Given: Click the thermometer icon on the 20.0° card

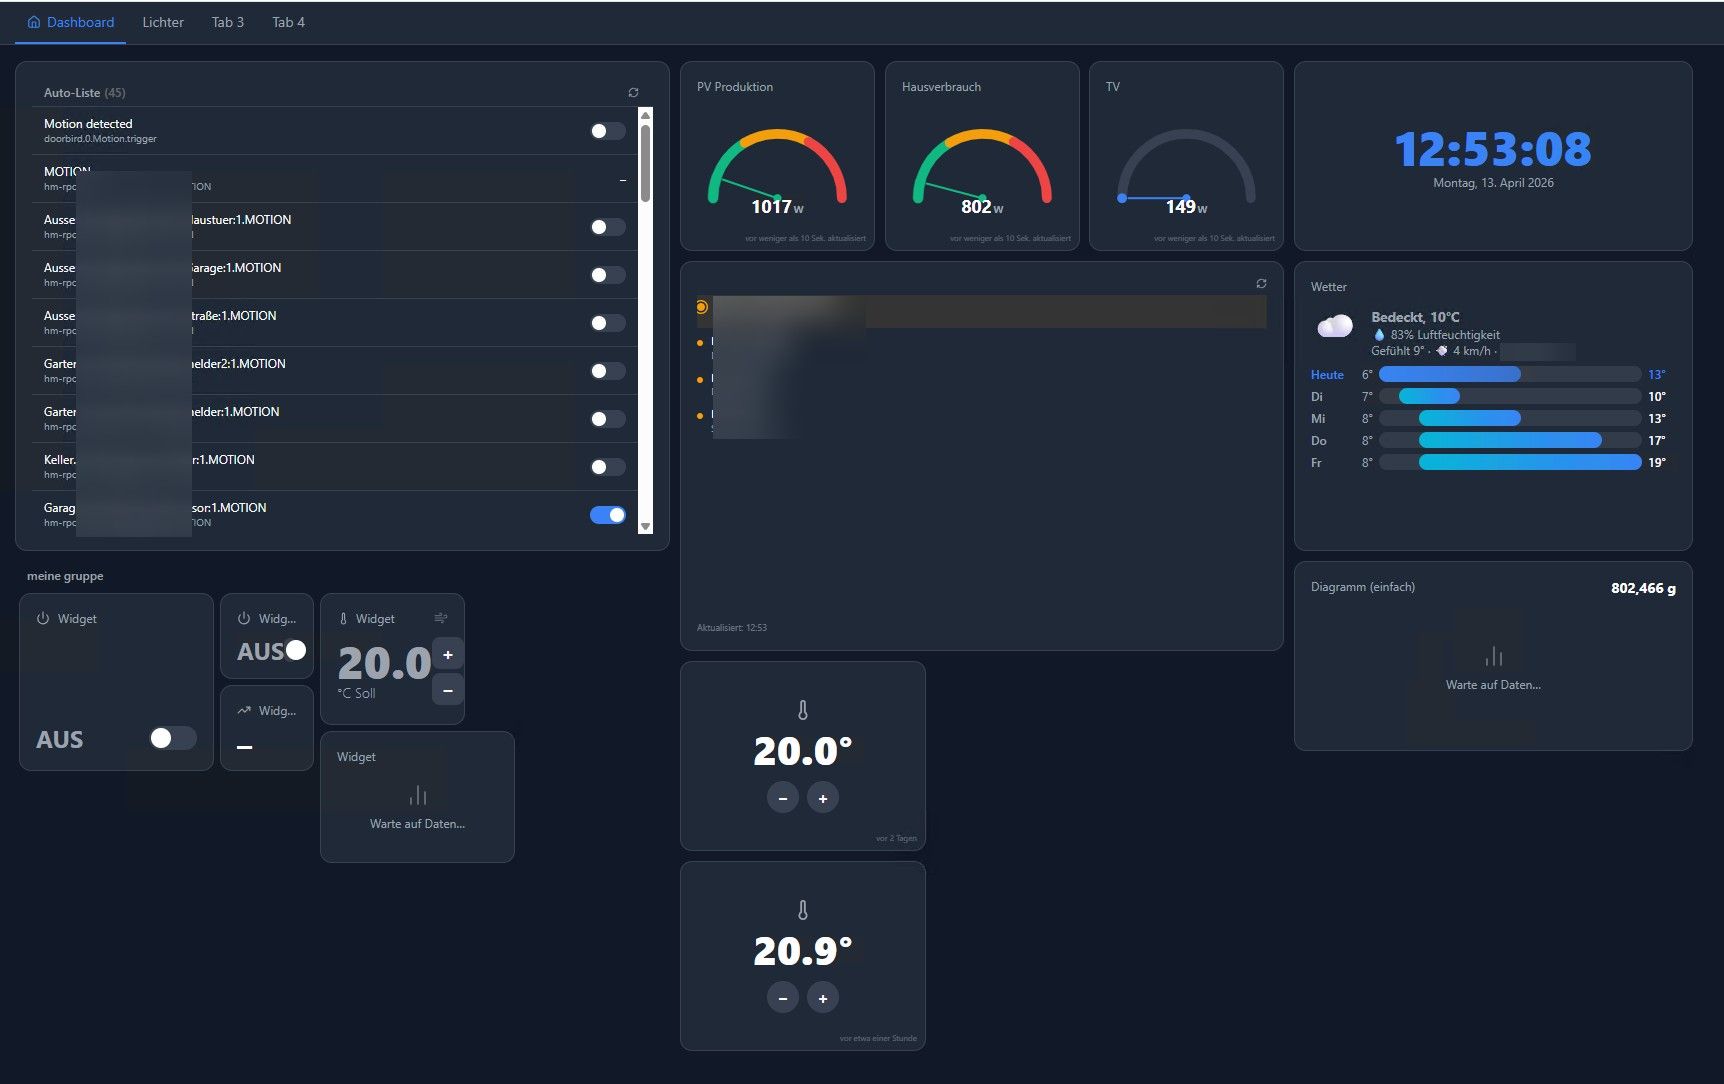Looking at the screenshot, I should point(803,711).
